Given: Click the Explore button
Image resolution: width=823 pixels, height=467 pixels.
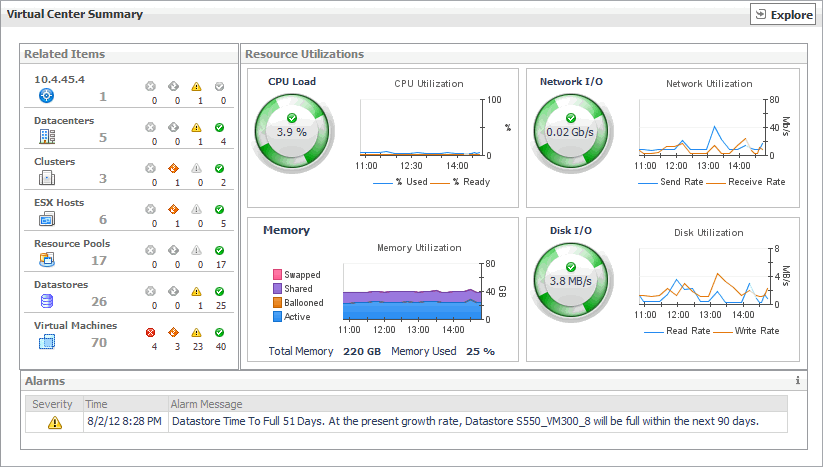Looking at the screenshot, I should (783, 15).
